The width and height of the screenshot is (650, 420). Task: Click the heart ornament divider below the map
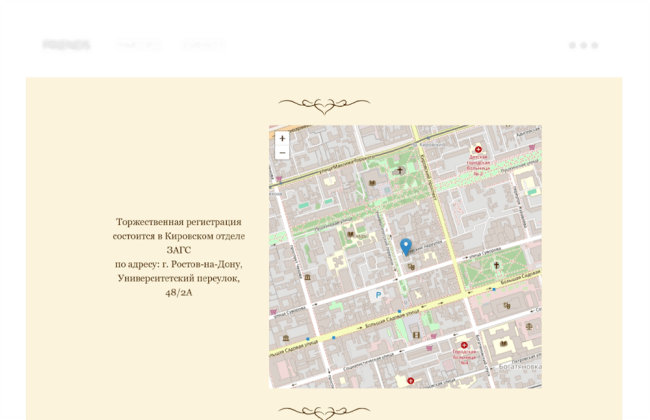pos(324,411)
